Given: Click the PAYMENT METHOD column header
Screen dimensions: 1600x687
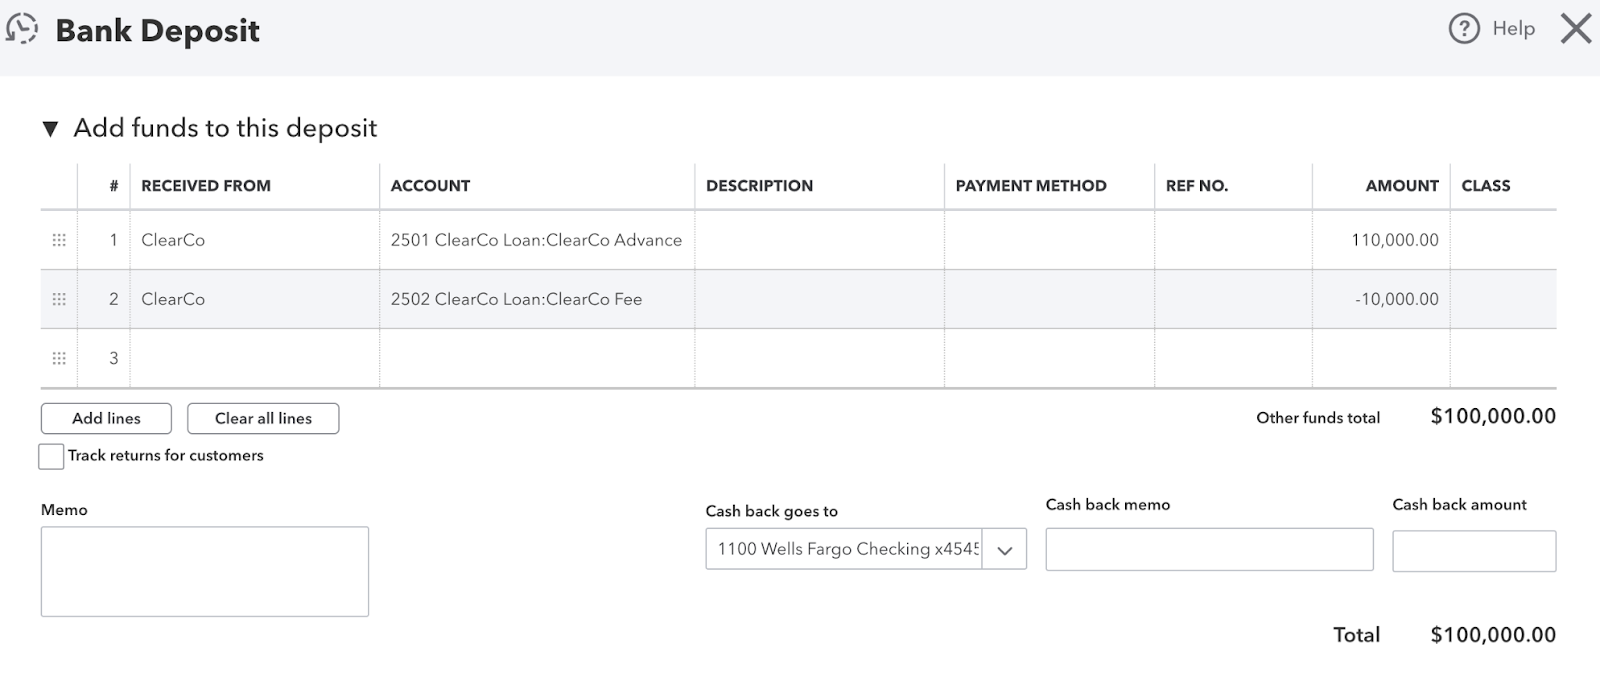Looking at the screenshot, I should click(x=1031, y=186).
